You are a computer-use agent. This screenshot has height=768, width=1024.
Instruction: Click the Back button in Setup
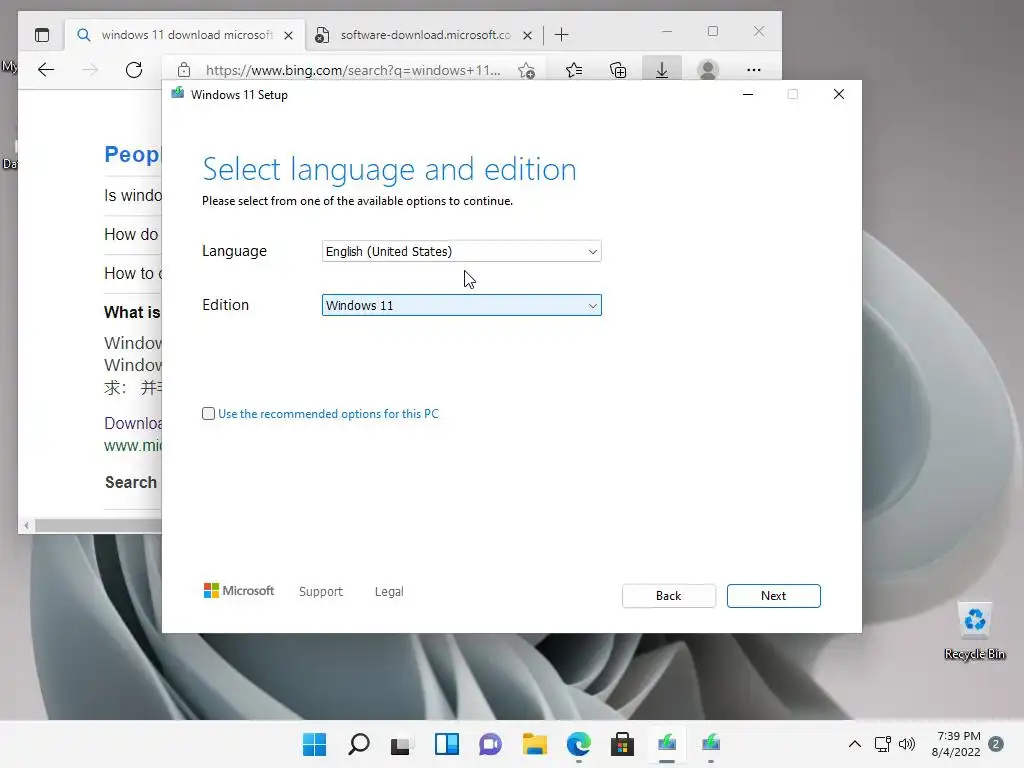(x=668, y=596)
